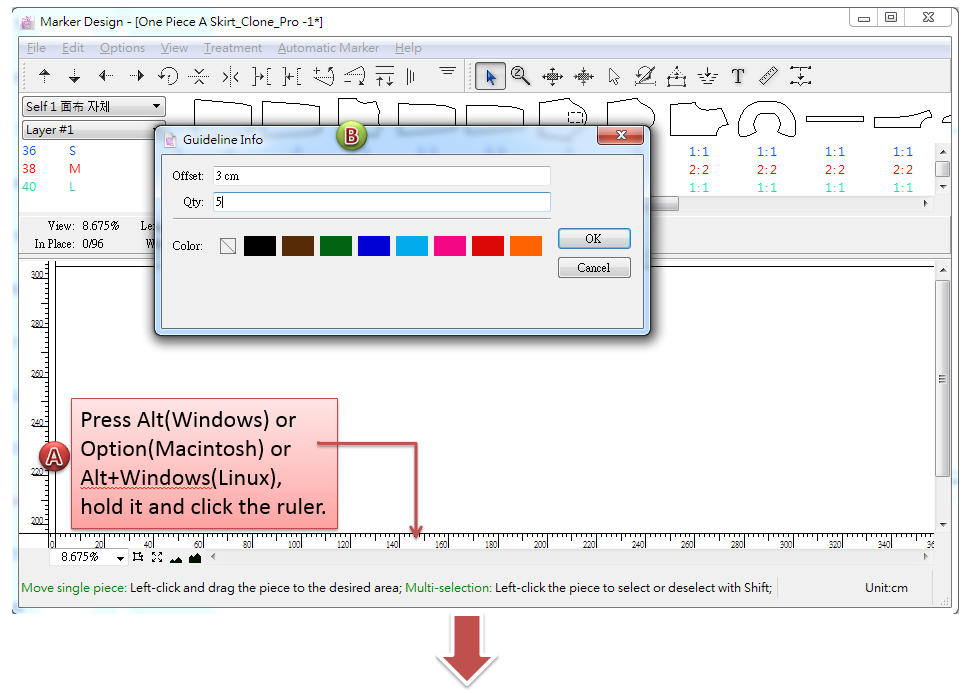
Task: Click the move piece right arrow
Action: pyautogui.click(x=137, y=76)
